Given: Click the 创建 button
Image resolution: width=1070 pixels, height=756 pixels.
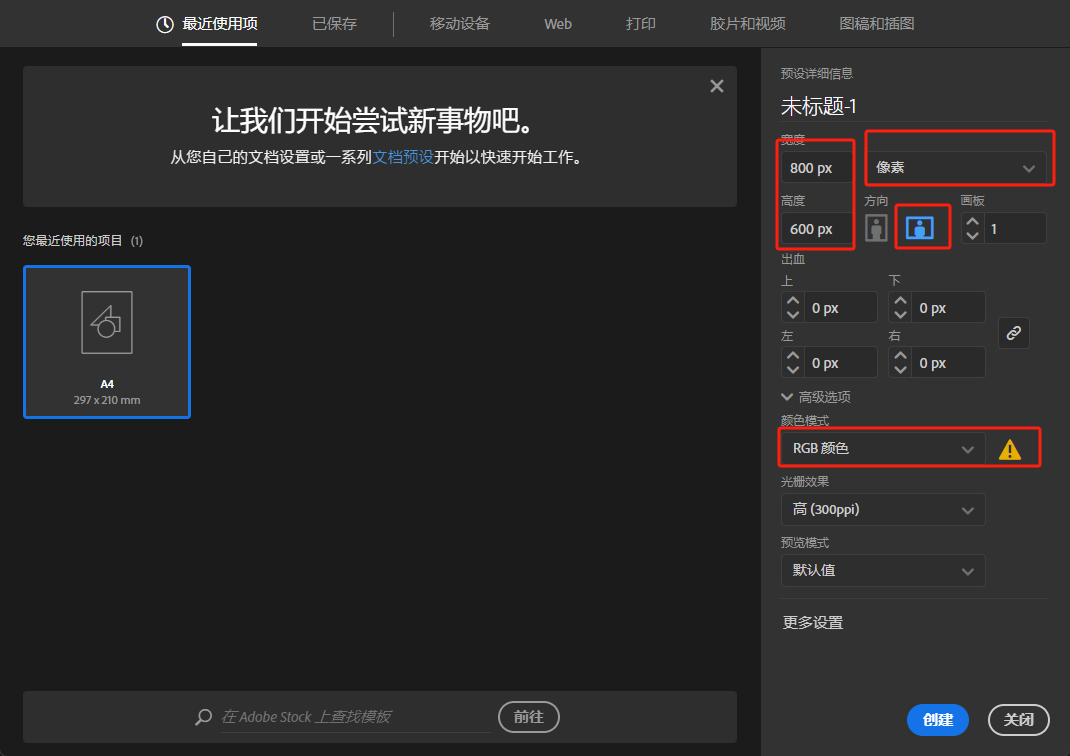Looking at the screenshot, I should [x=938, y=720].
